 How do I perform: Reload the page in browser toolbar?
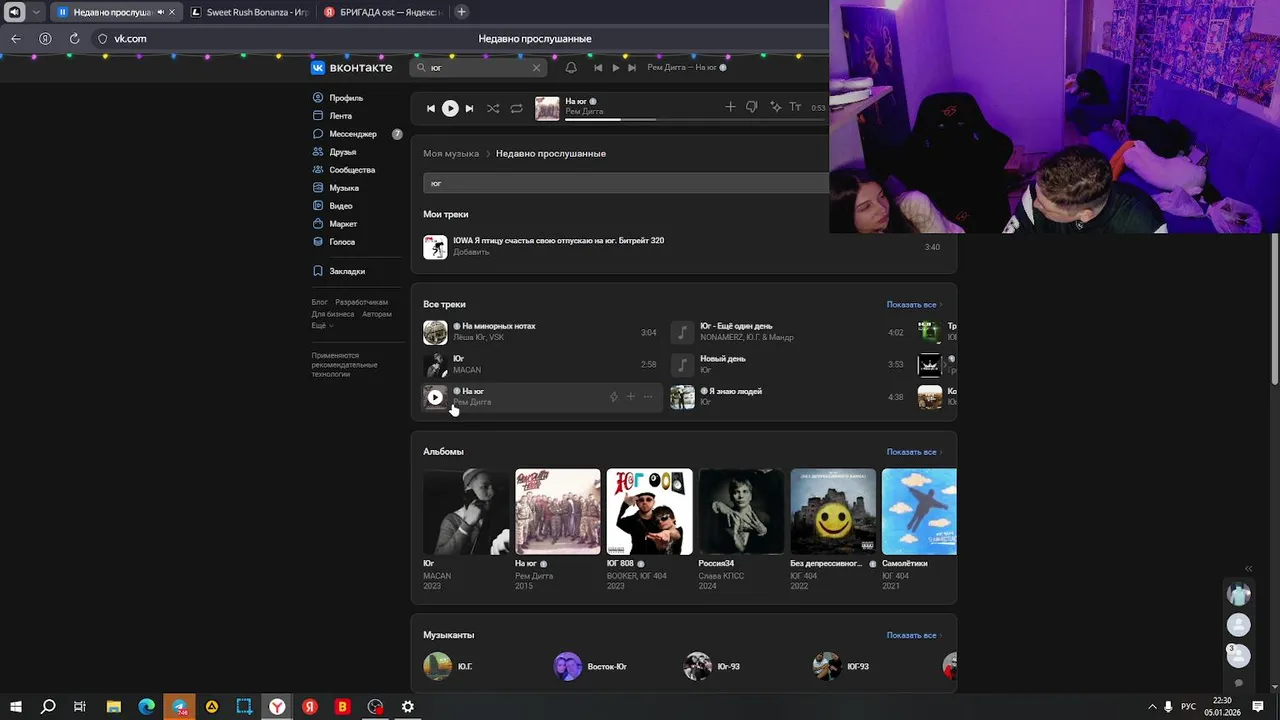(x=74, y=39)
